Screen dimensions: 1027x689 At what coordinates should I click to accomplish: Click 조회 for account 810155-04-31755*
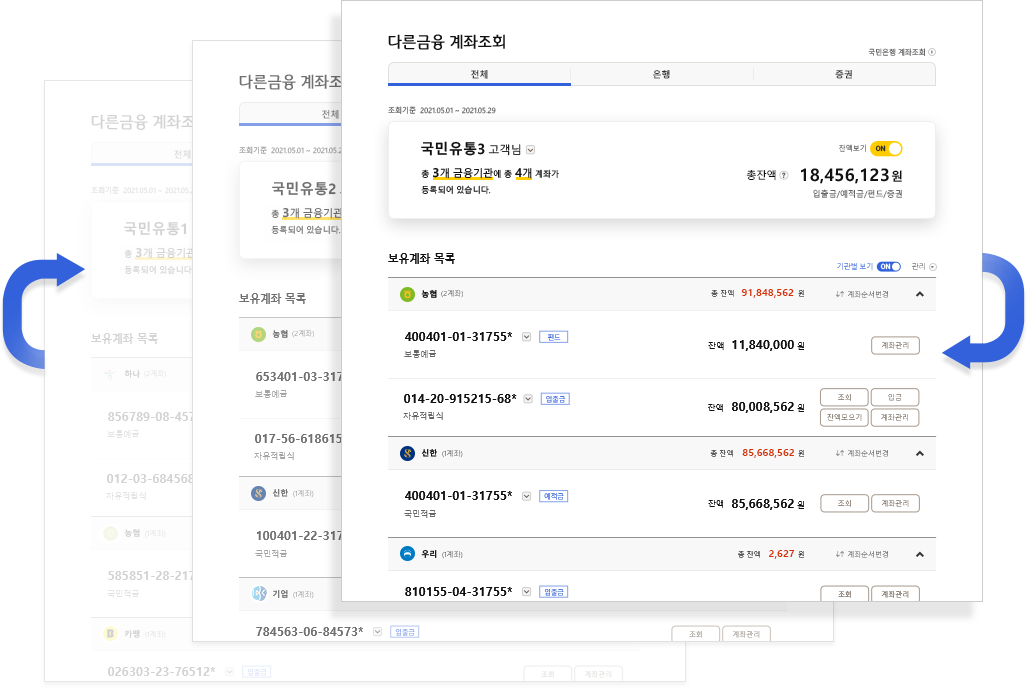point(844,593)
